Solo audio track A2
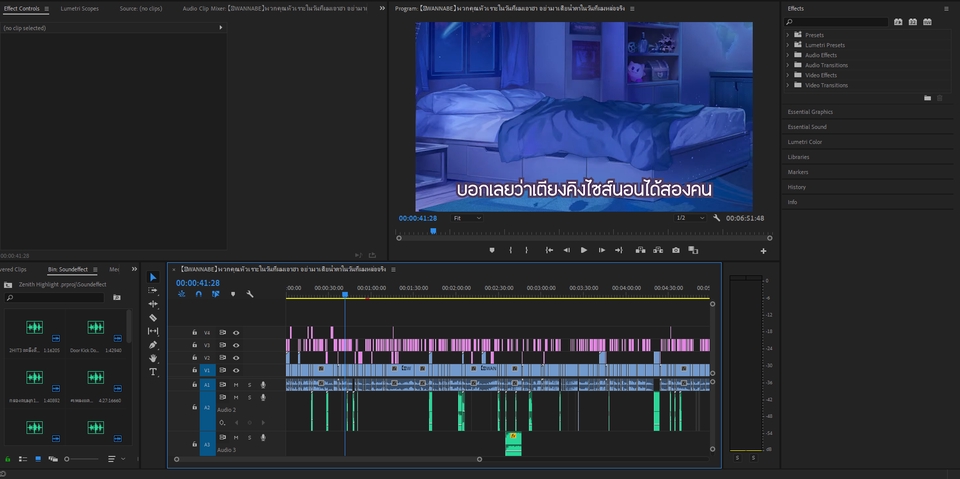Screen dimensions: 960x479 click(x=249, y=398)
